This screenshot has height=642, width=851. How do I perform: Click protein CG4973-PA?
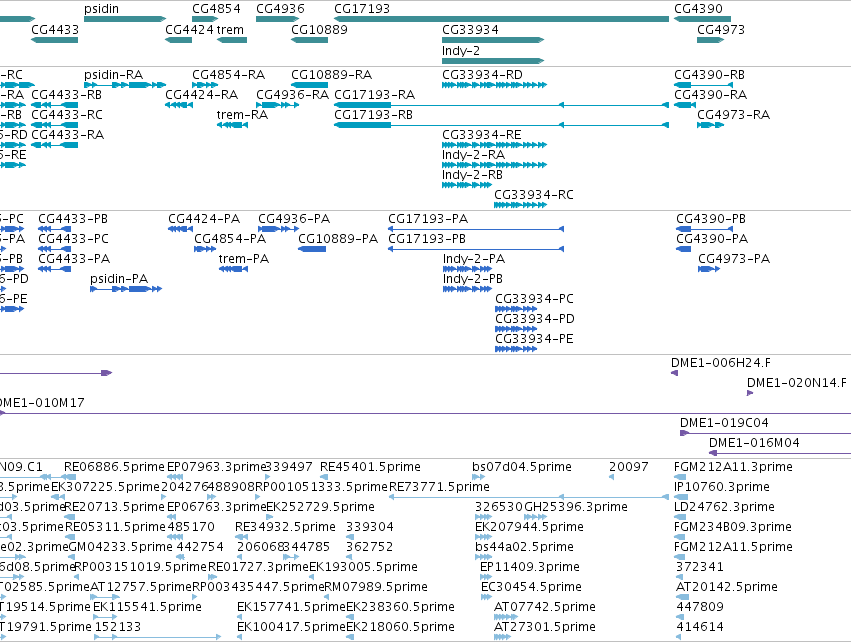pyautogui.click(x=709, y=269)
